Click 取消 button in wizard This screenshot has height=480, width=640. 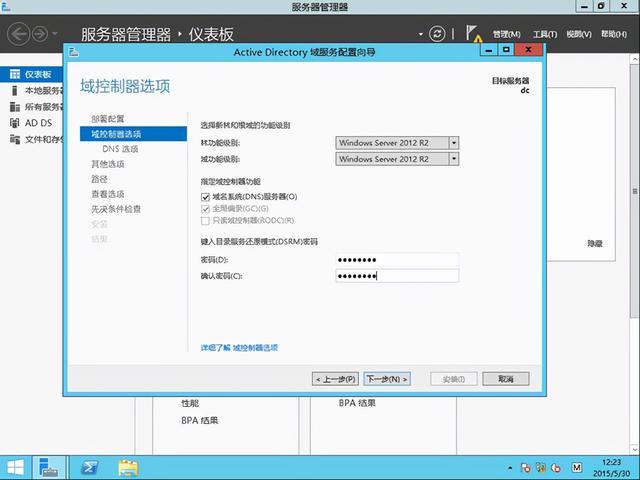click(x=506, y=379)
